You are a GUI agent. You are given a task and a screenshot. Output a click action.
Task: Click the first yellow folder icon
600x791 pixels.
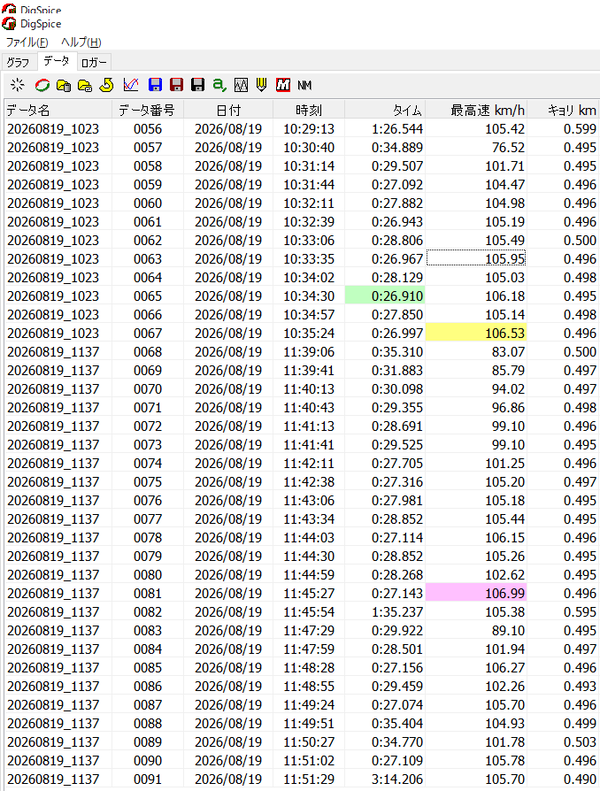(x=64, y=85)
